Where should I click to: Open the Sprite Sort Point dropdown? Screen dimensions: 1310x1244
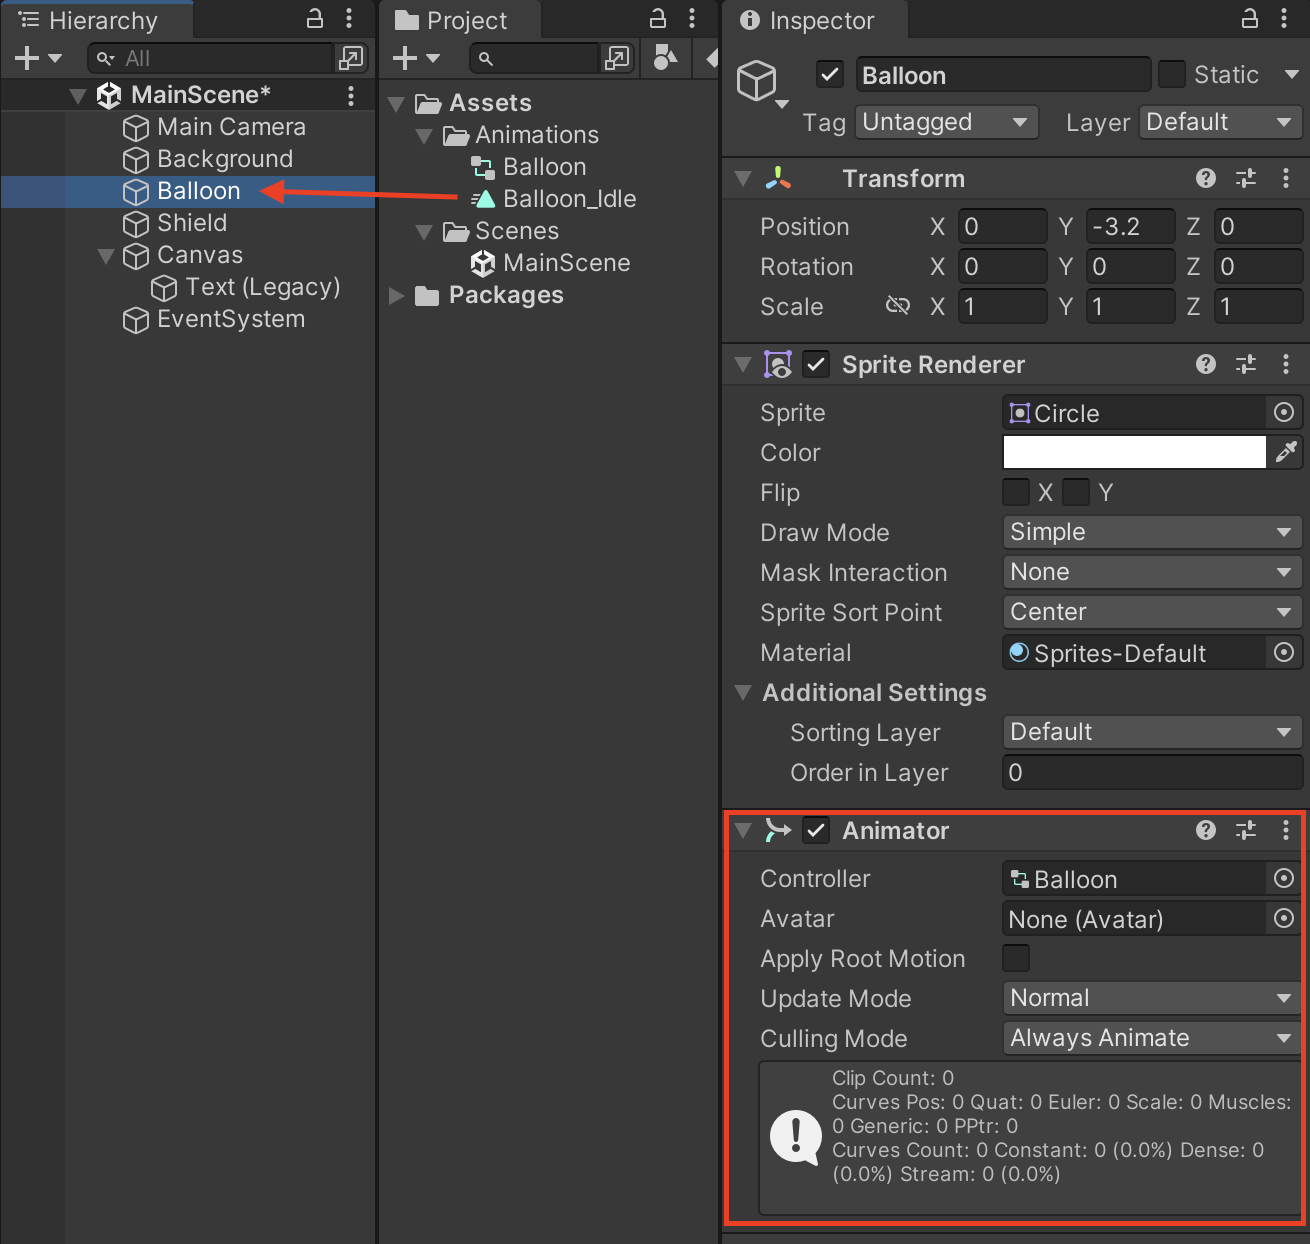tap(1152, 612)
